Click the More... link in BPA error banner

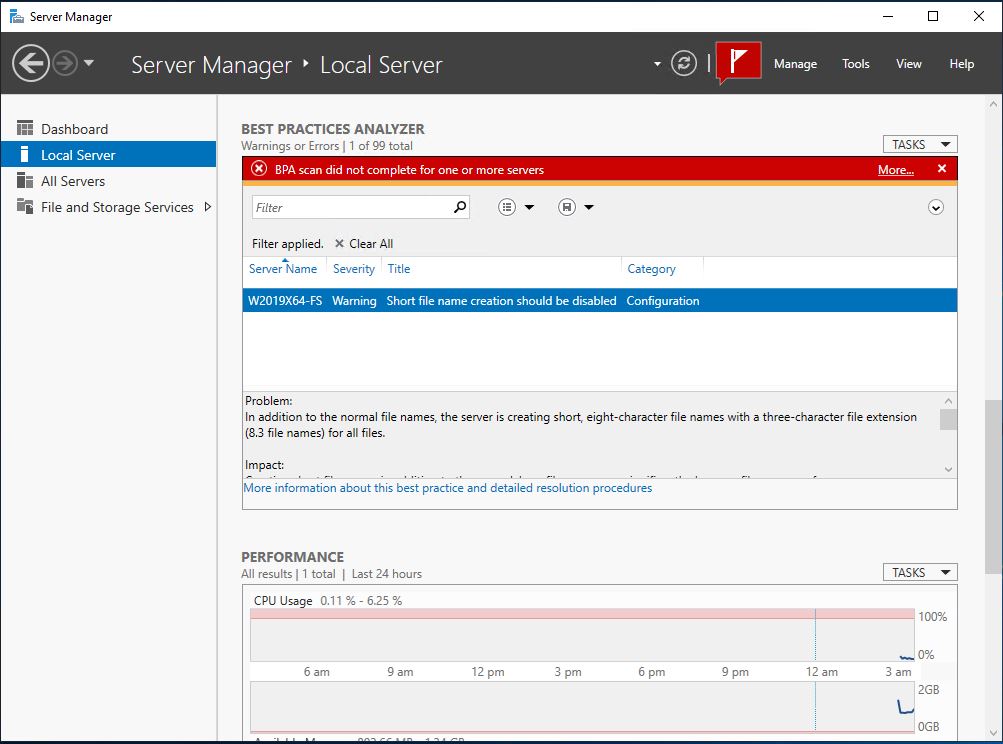pos(896,170)
